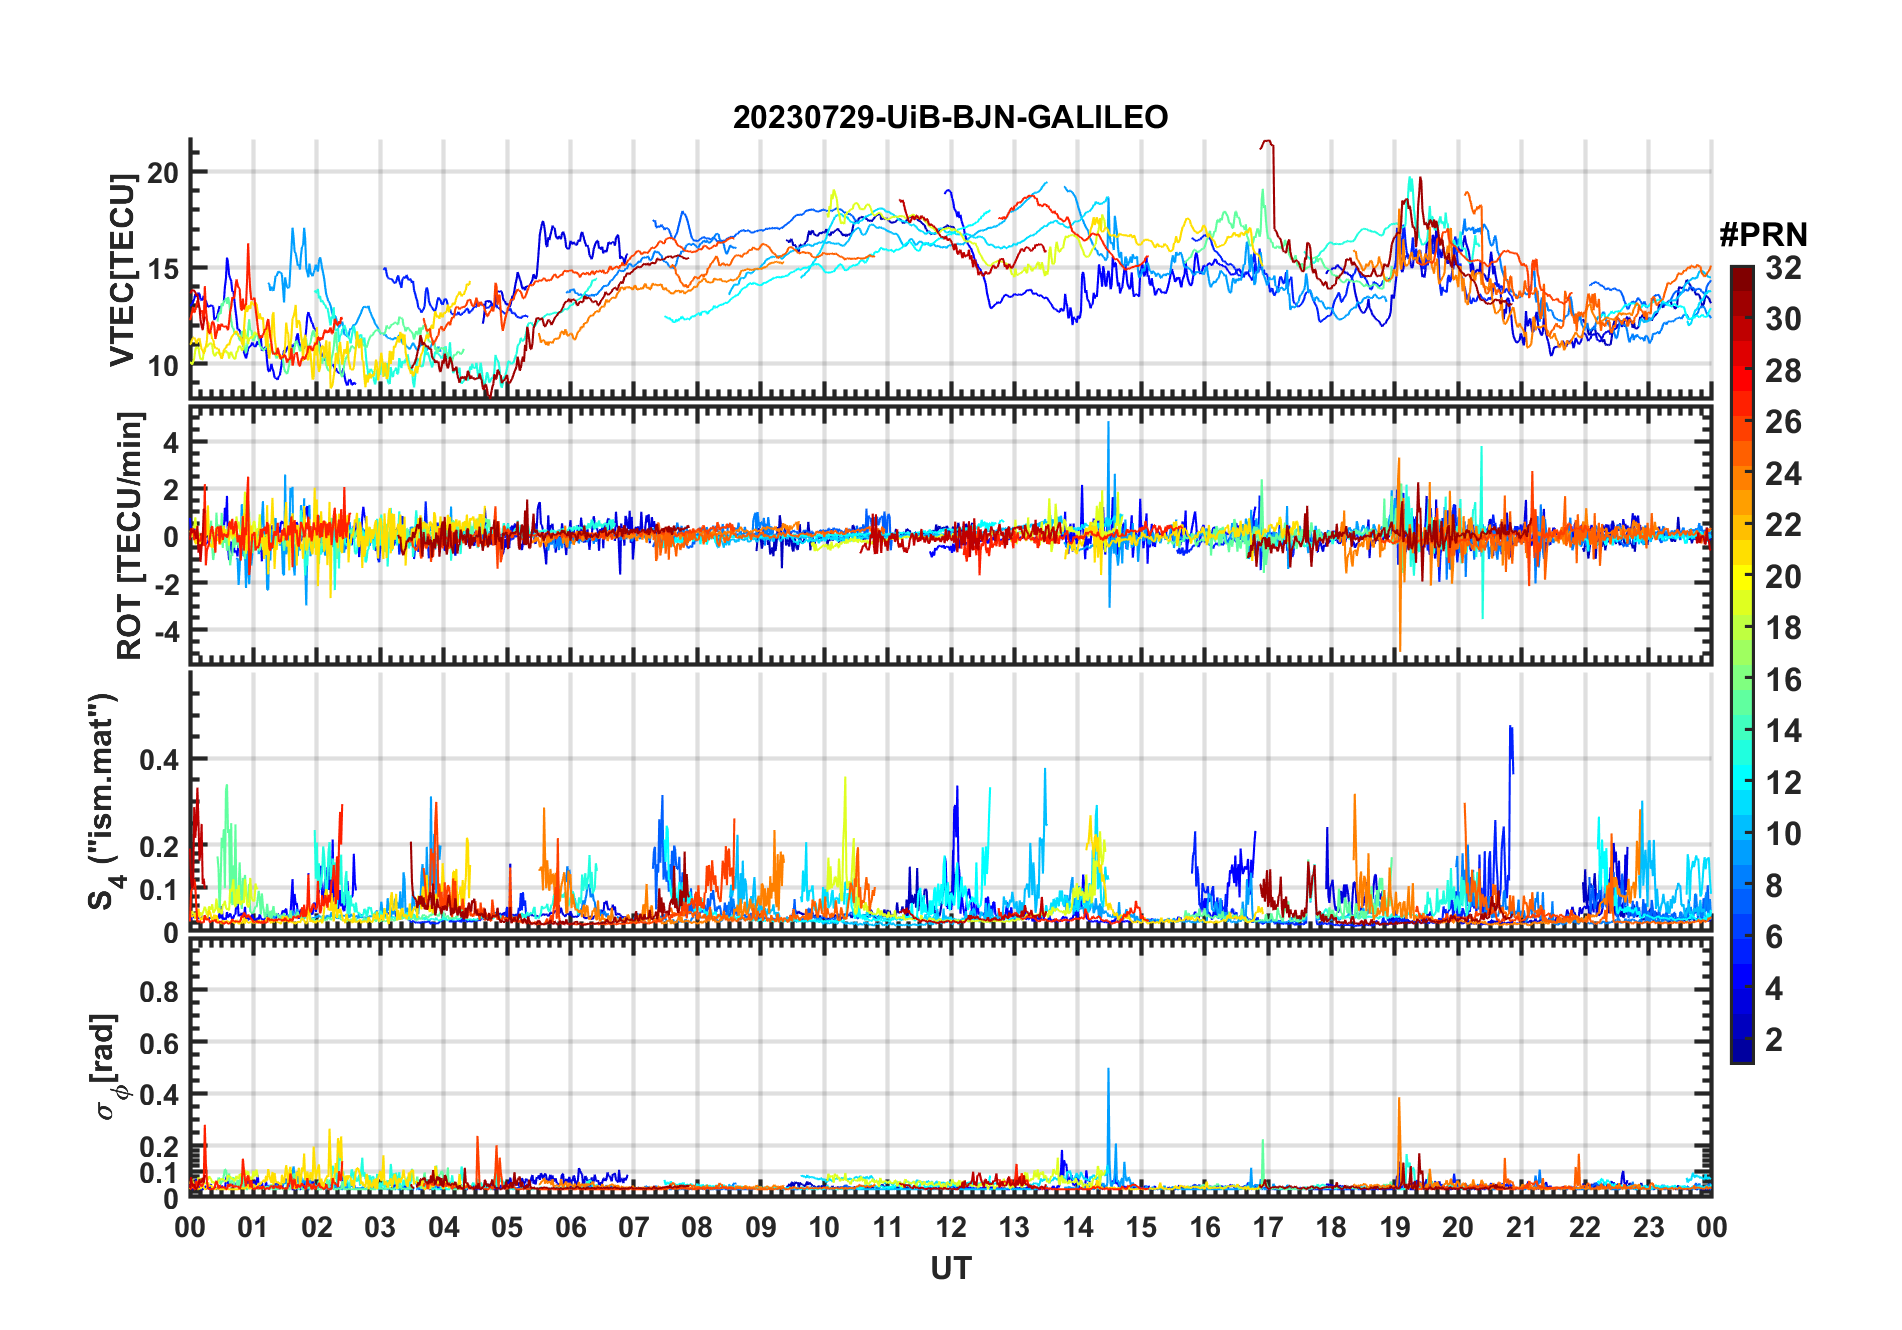The height and width of the screenshot is (1330, 1902).
Task: Click the 12 tick label on UT axis
Action: click(x=950, y=1227)
